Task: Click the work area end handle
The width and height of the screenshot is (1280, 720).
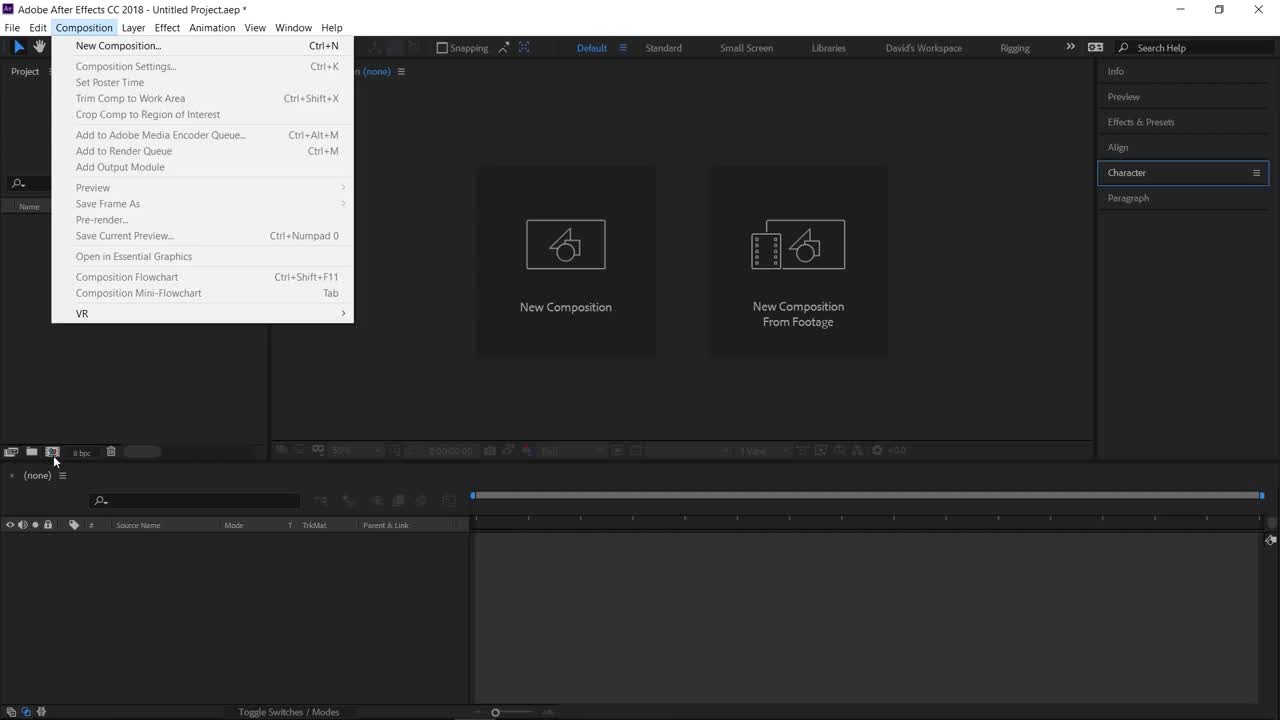Action: tap(1261, 495)
